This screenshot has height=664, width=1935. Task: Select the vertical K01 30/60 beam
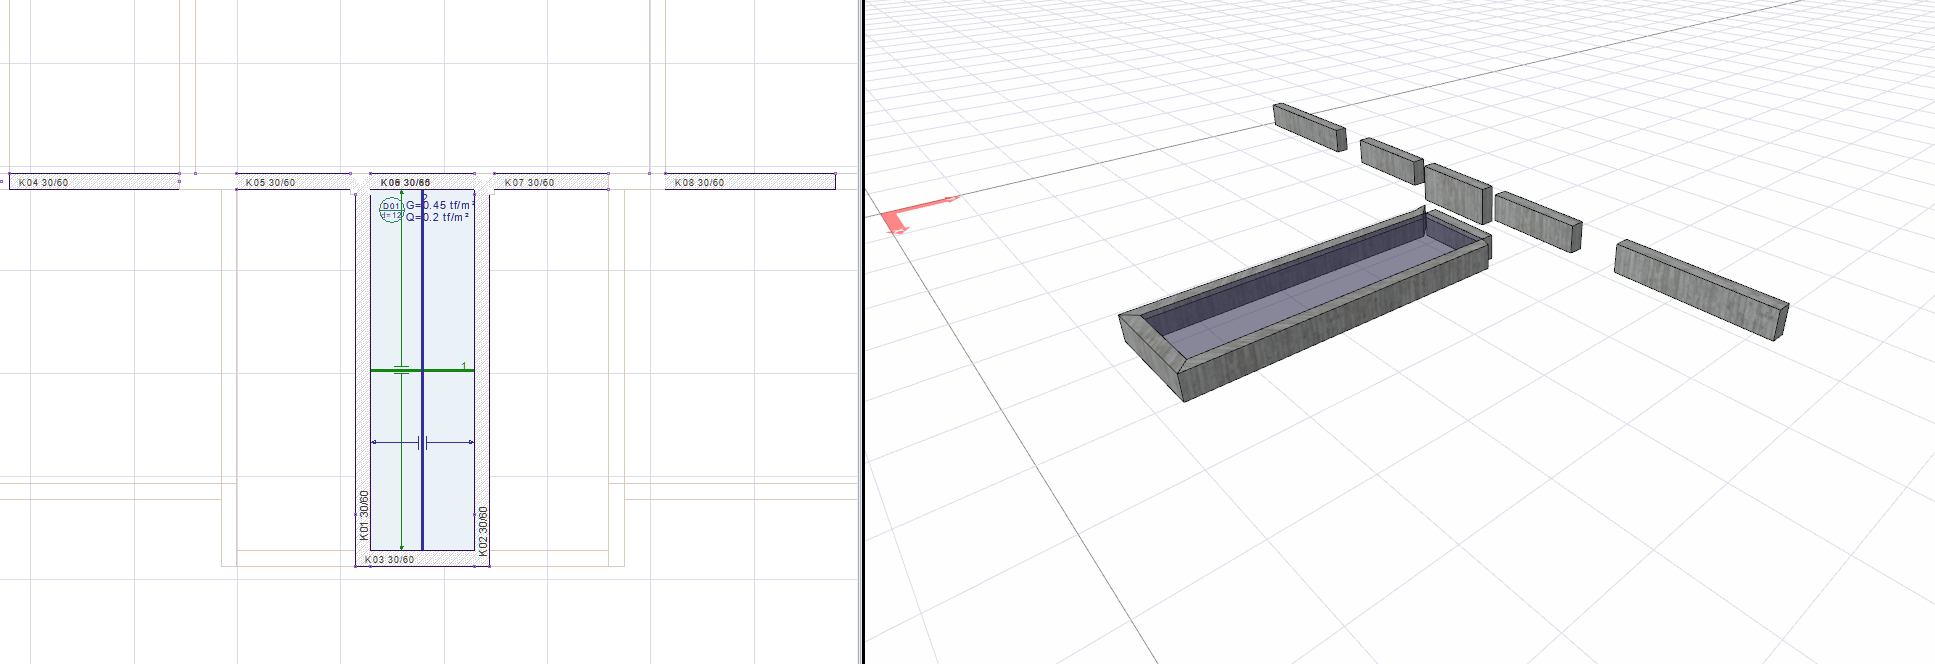click(x=363, y=400)
